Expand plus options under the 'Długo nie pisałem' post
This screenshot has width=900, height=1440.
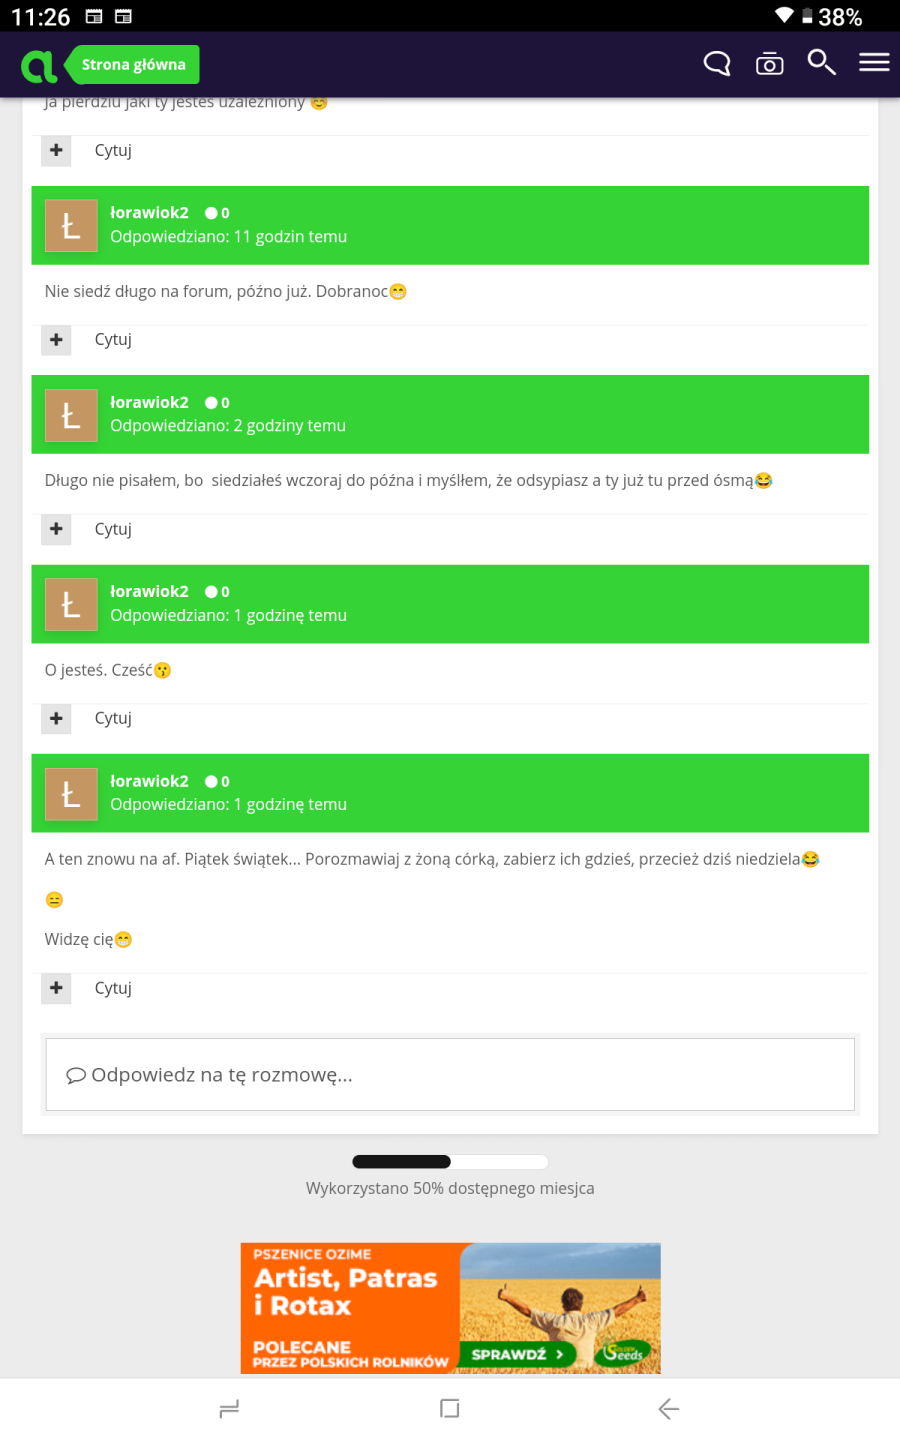click(x=56, y=529)
